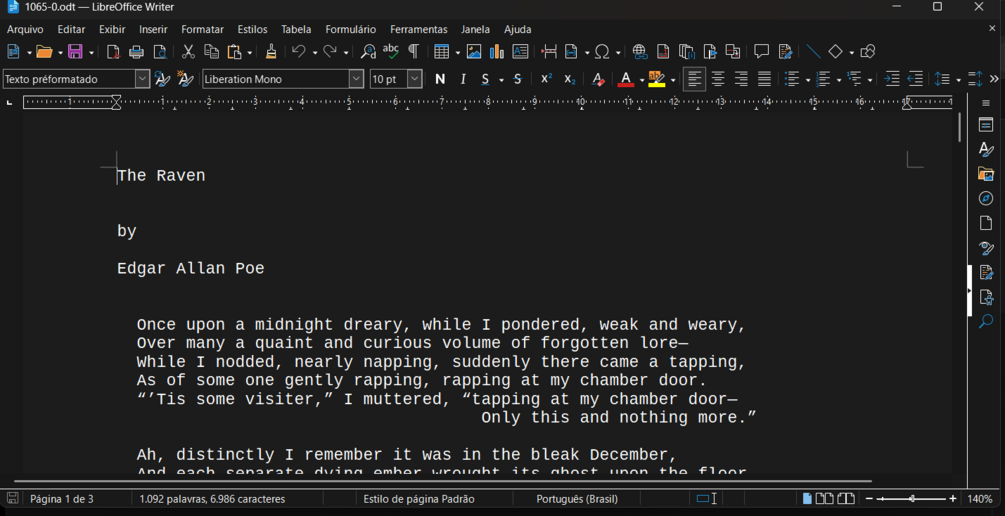
Task: Open the Ajuda menu
Action: point(517,29)
